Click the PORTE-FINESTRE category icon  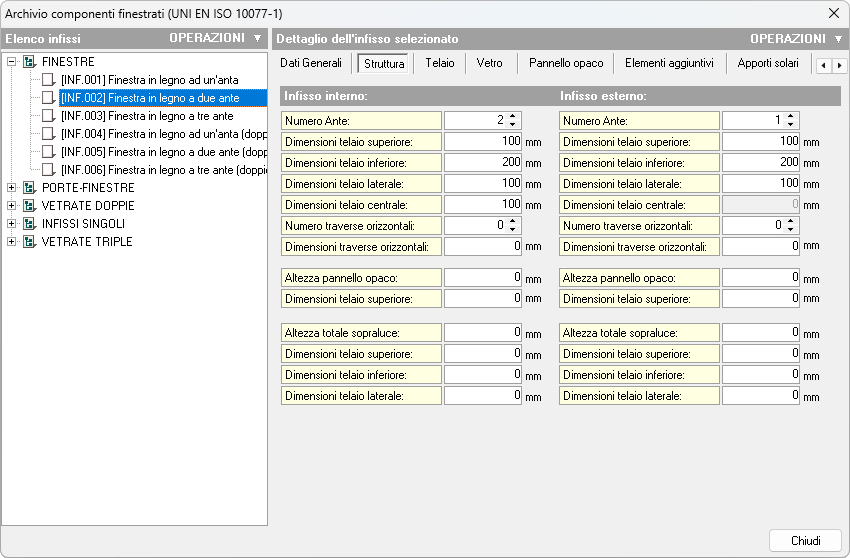point(29,188)
